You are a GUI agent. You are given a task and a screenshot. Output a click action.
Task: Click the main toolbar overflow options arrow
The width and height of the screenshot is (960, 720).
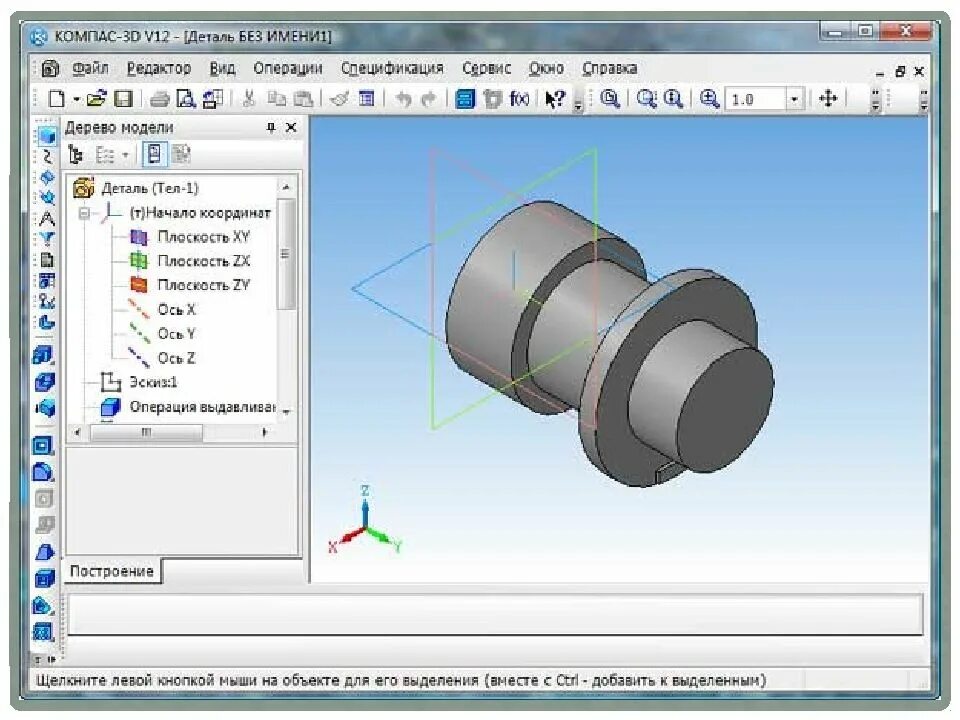tap(577, 105)
